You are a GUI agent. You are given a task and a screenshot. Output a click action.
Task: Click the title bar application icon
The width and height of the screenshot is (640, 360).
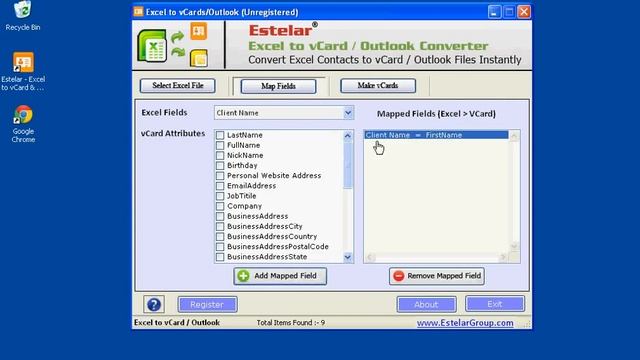point(139,12)
